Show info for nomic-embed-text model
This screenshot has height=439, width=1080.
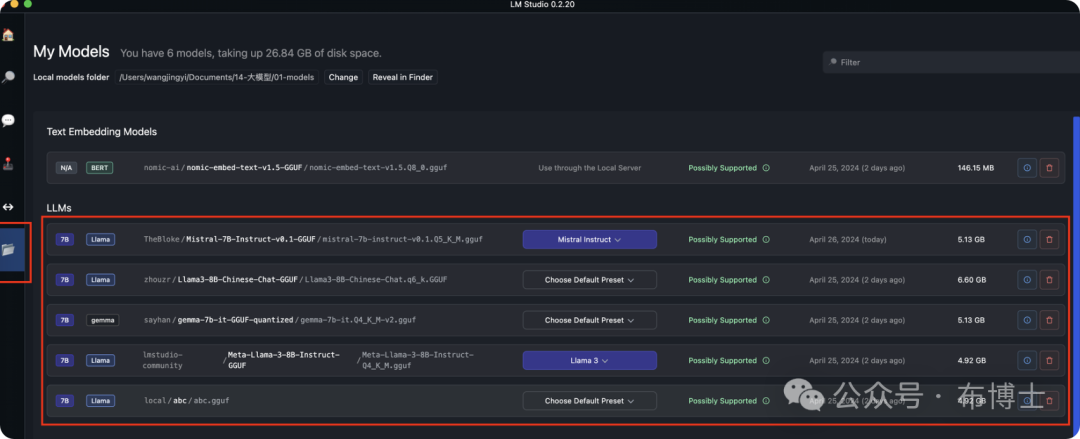1027,167
